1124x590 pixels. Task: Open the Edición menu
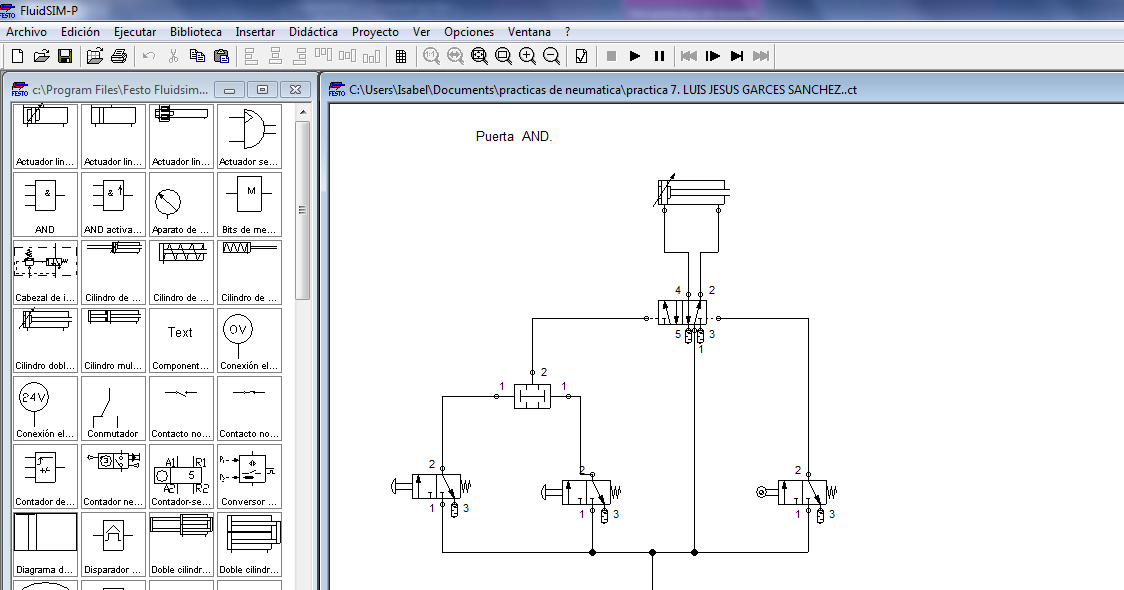click(x=80, y=32)
